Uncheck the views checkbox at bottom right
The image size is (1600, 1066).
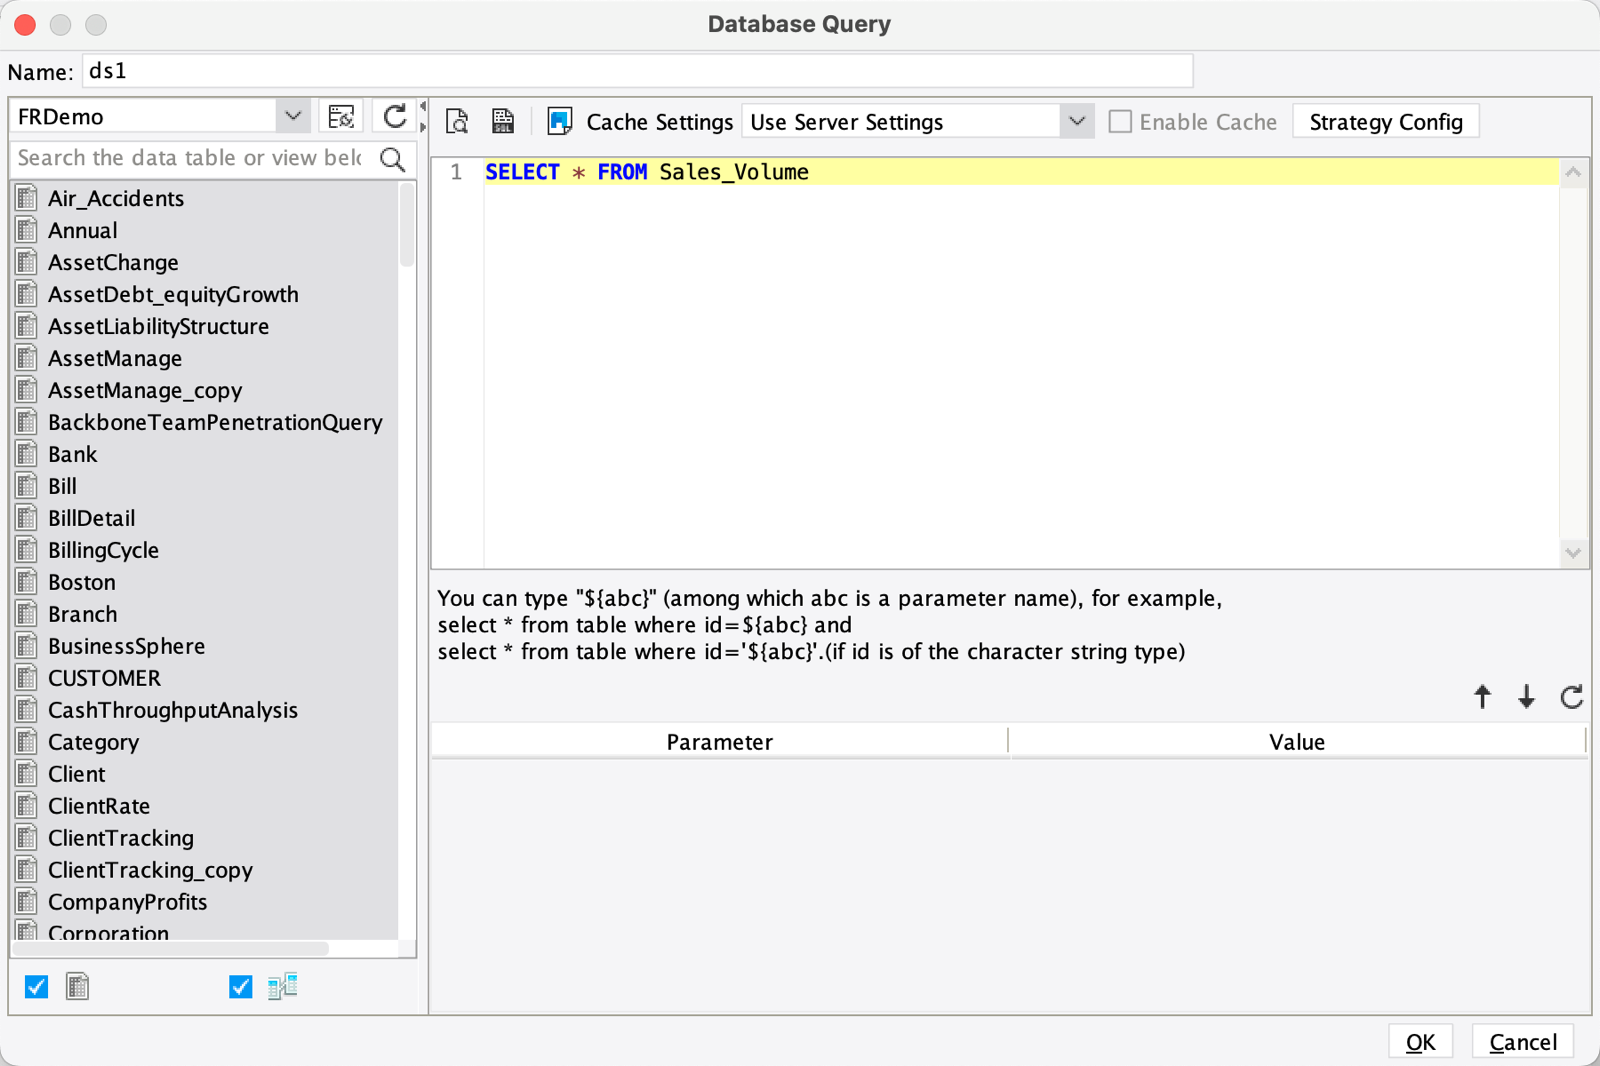pos(239,986)
